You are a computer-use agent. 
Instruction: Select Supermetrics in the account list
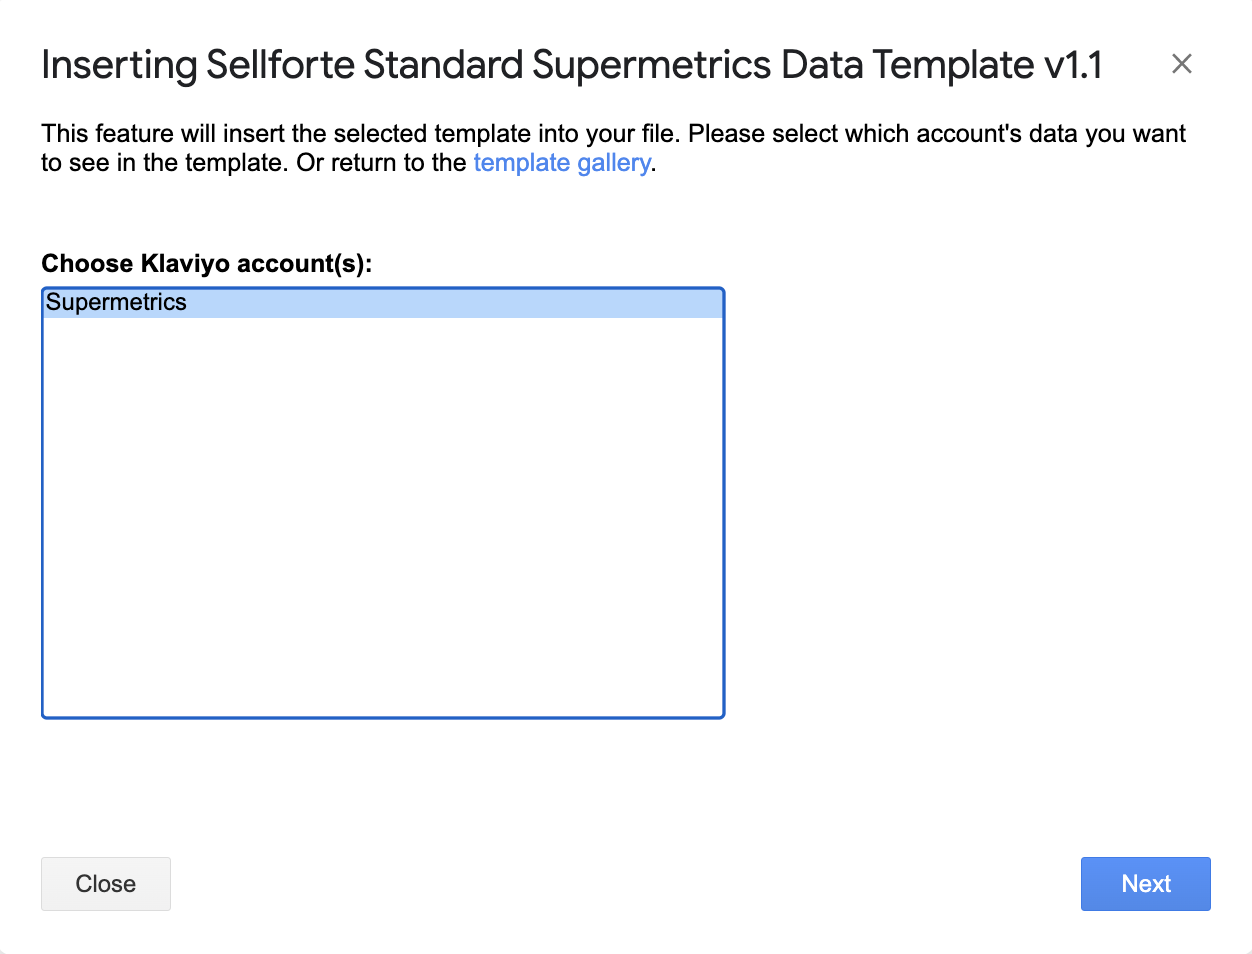pos(117,303)
